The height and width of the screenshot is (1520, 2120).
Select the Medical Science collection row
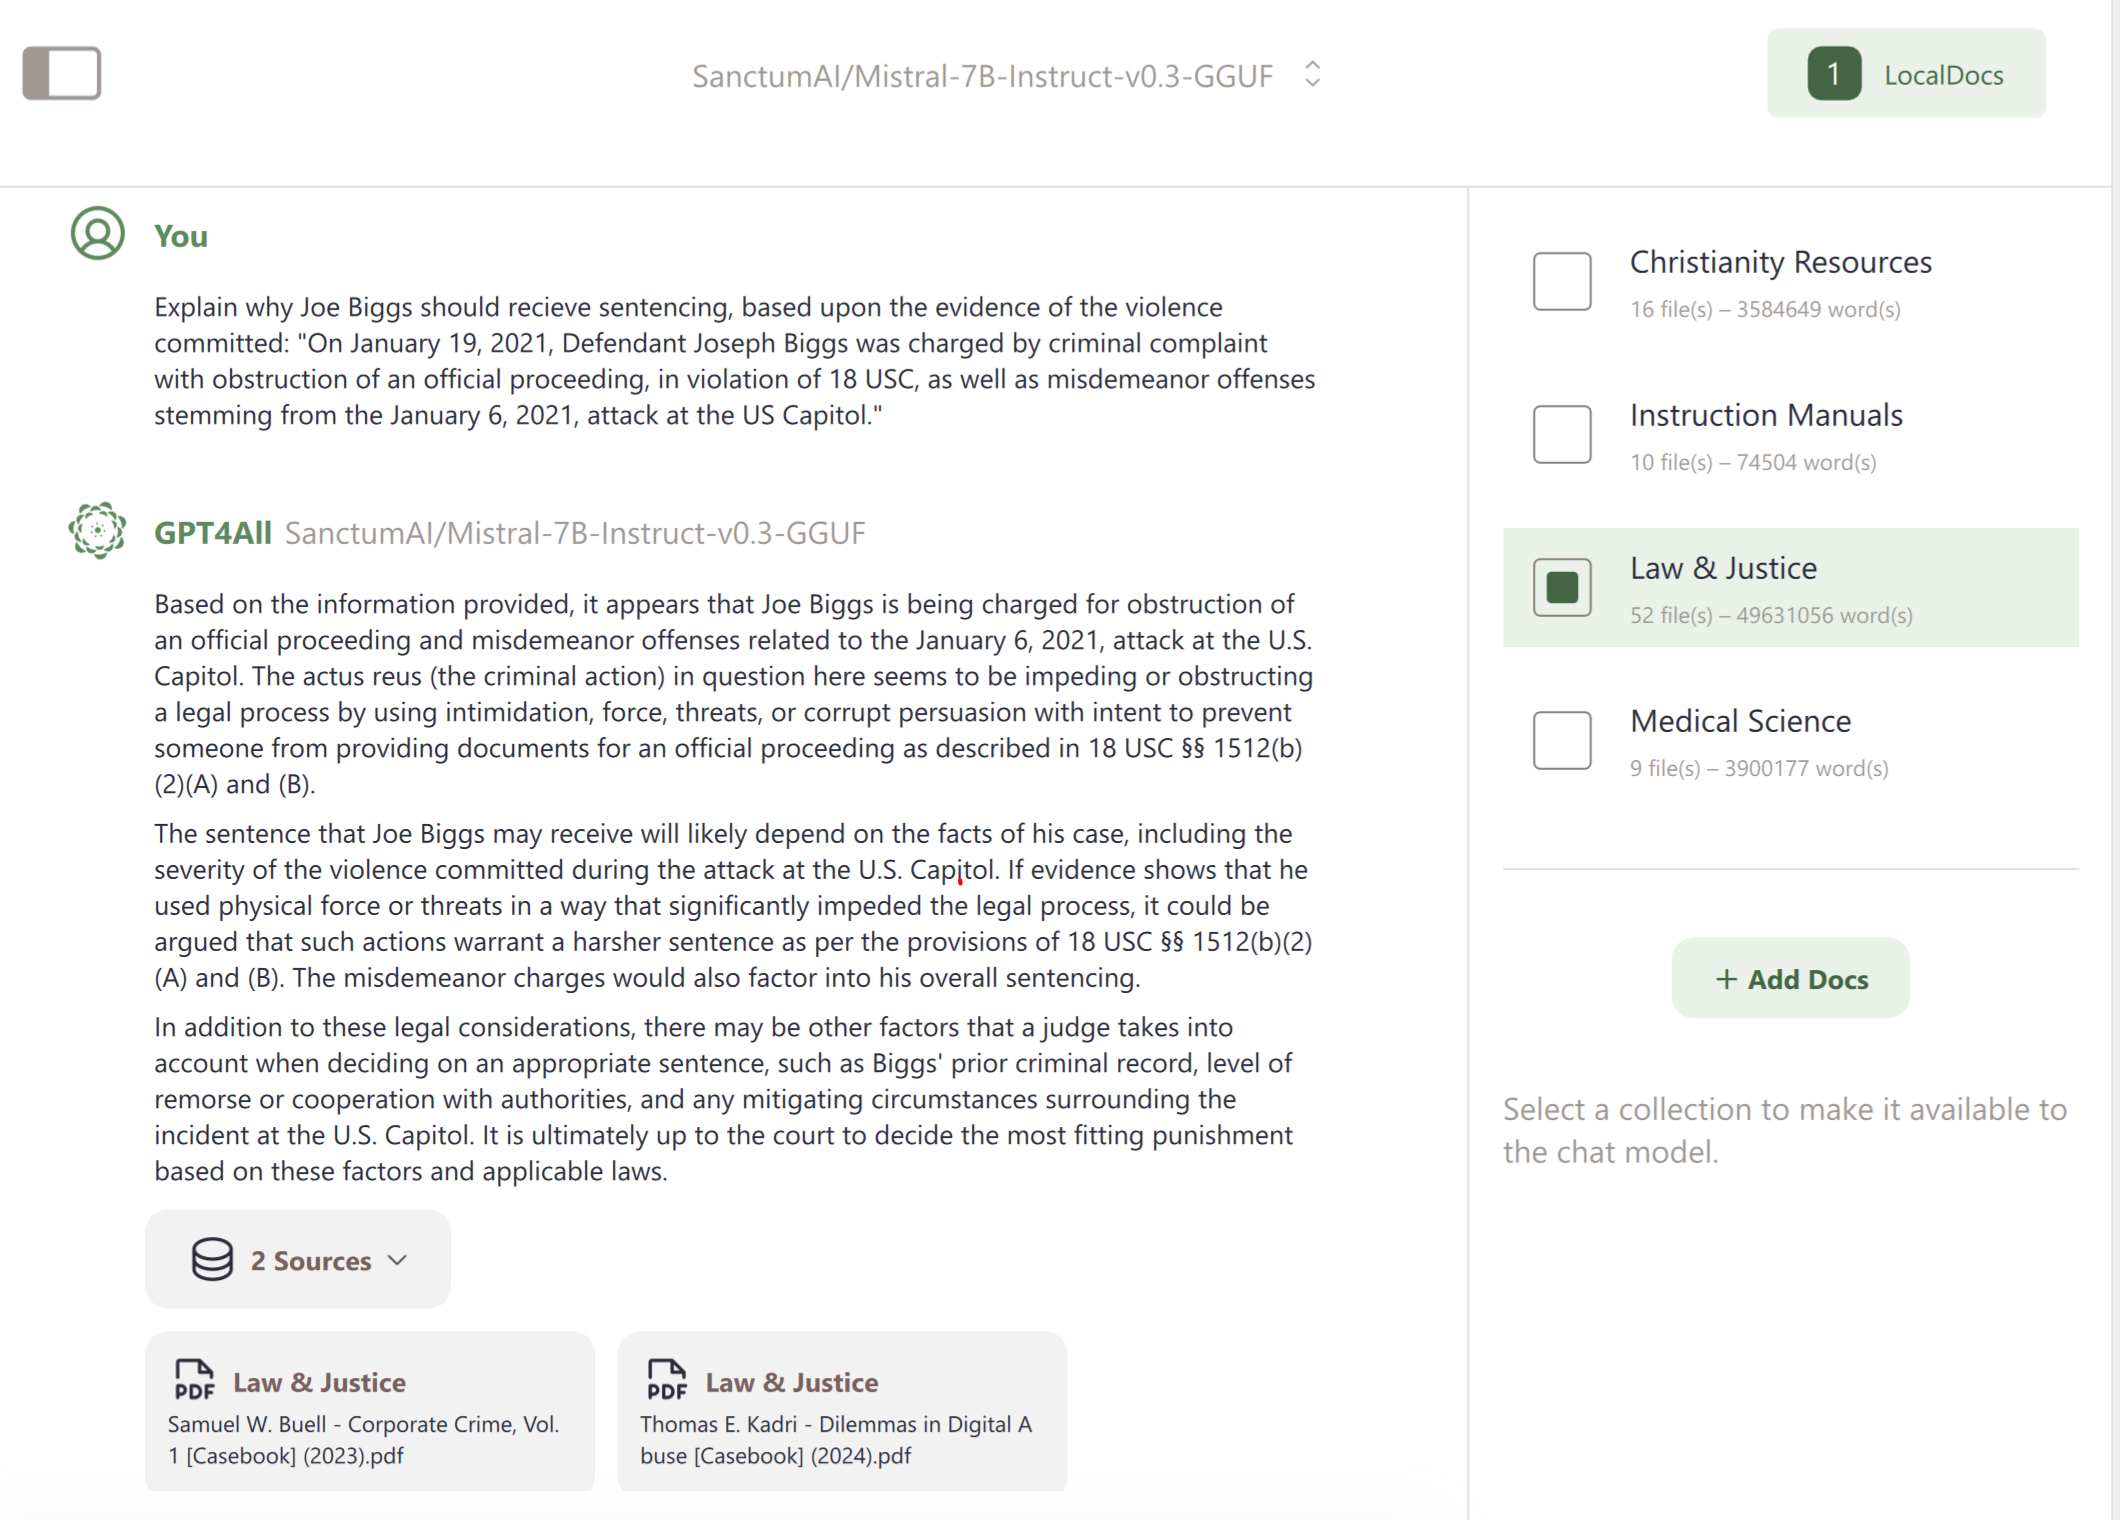(x=1790, y=740)
